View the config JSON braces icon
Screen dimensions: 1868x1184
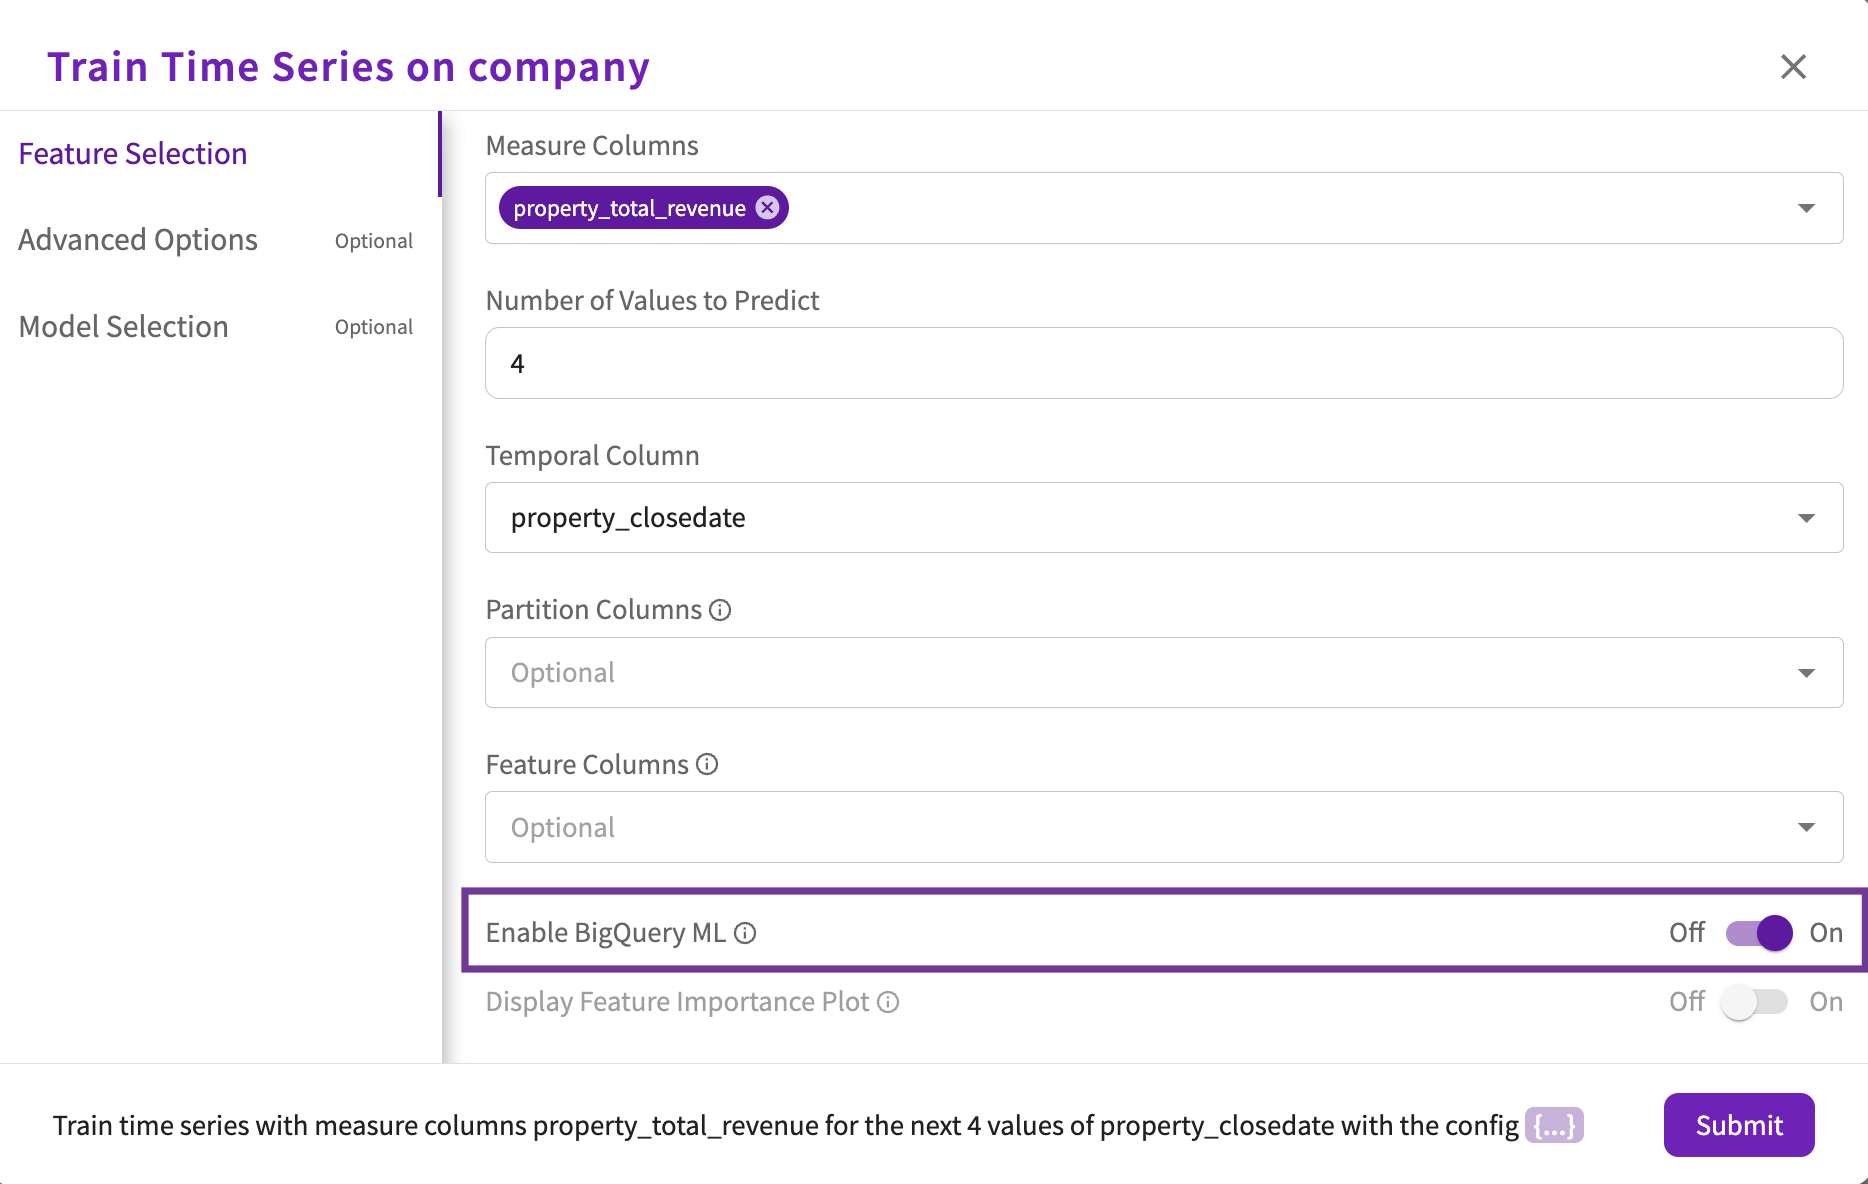click(1554, 1125)
